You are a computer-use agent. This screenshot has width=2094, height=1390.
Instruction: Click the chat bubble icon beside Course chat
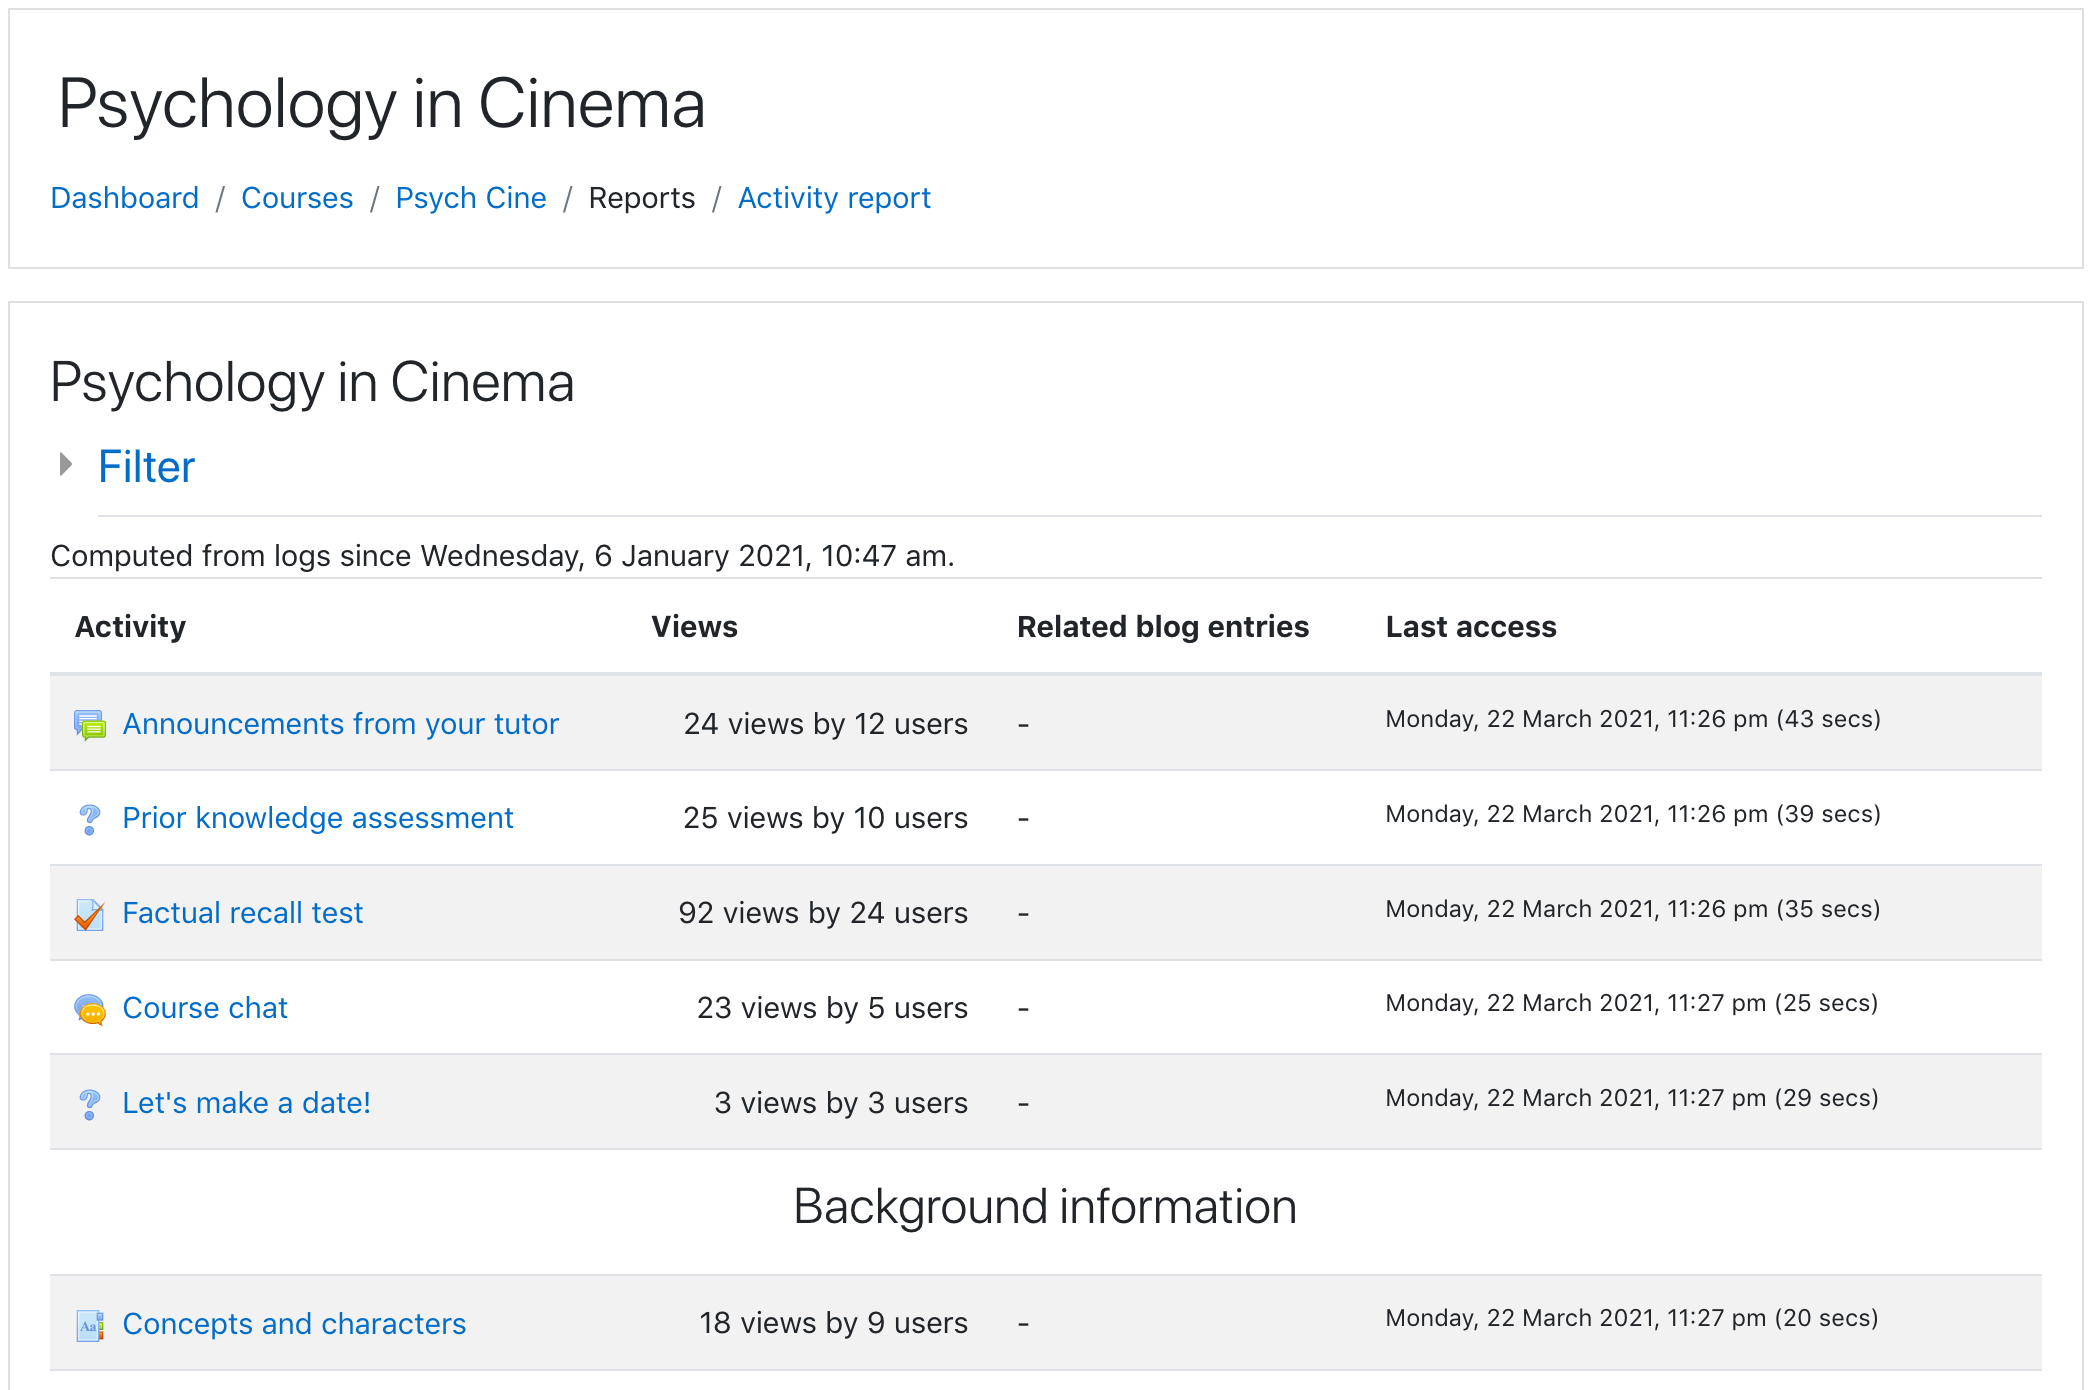[90, 1009]
